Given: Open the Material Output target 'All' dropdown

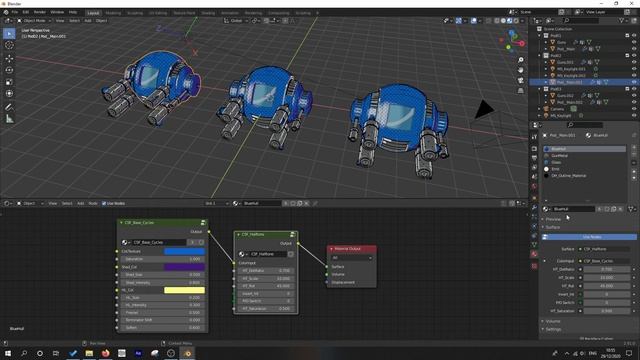Looking at the screenshot, I should point(352,258).
